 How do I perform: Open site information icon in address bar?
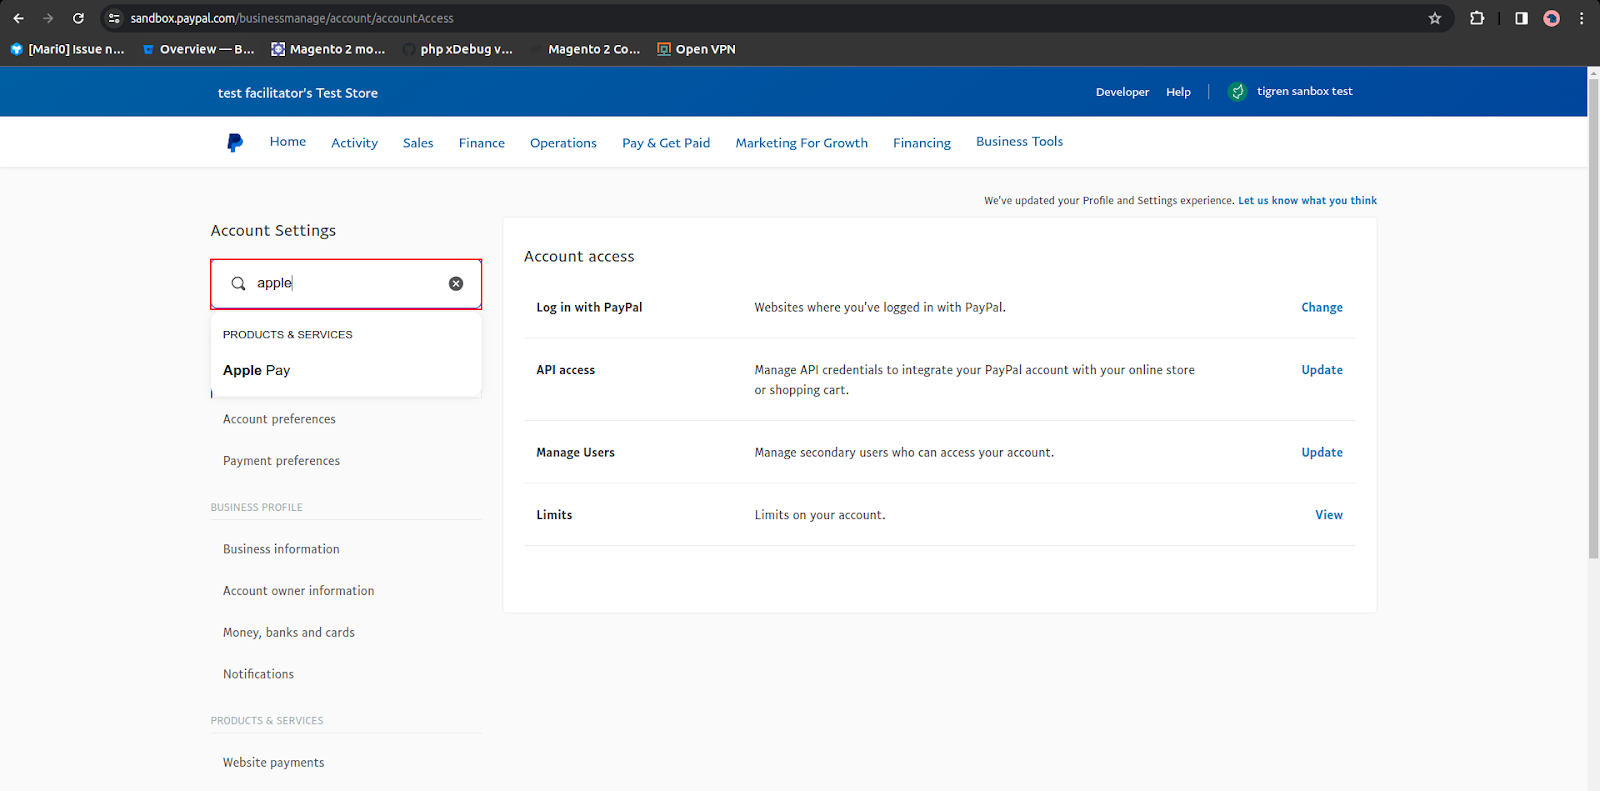click(114, 18)
